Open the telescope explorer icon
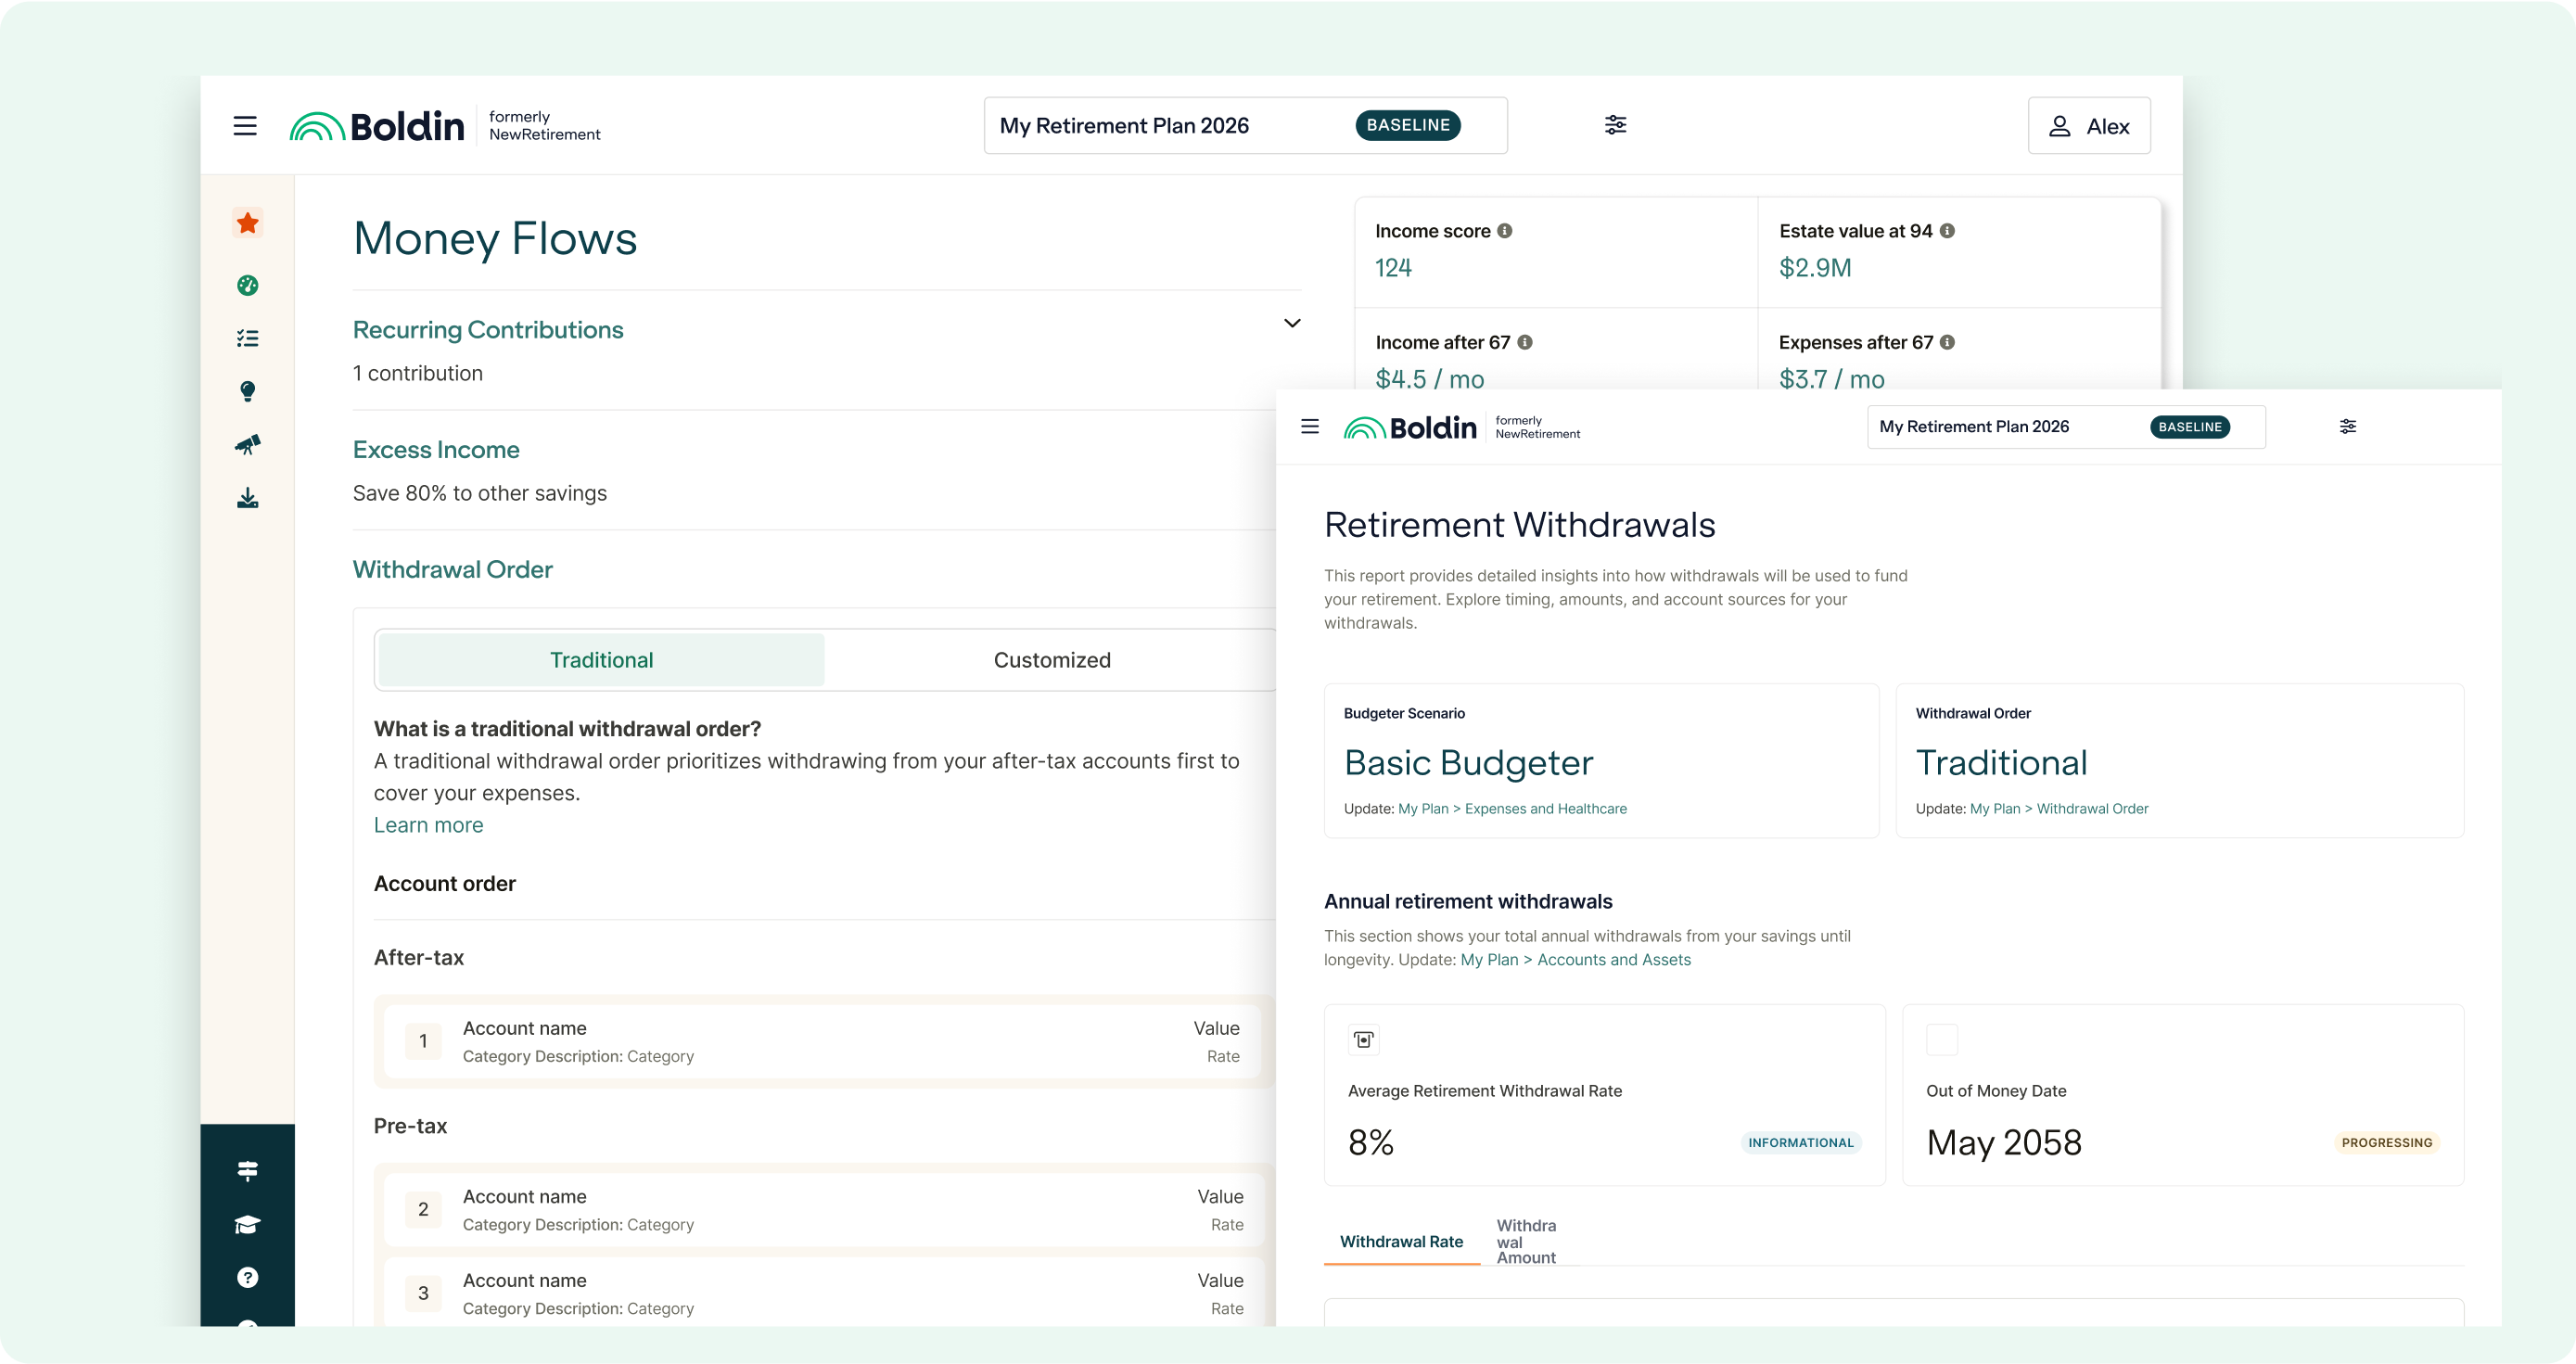The width and height of the screenshot is (2576, 1364). pyautogui.click(x=248, y=444)
